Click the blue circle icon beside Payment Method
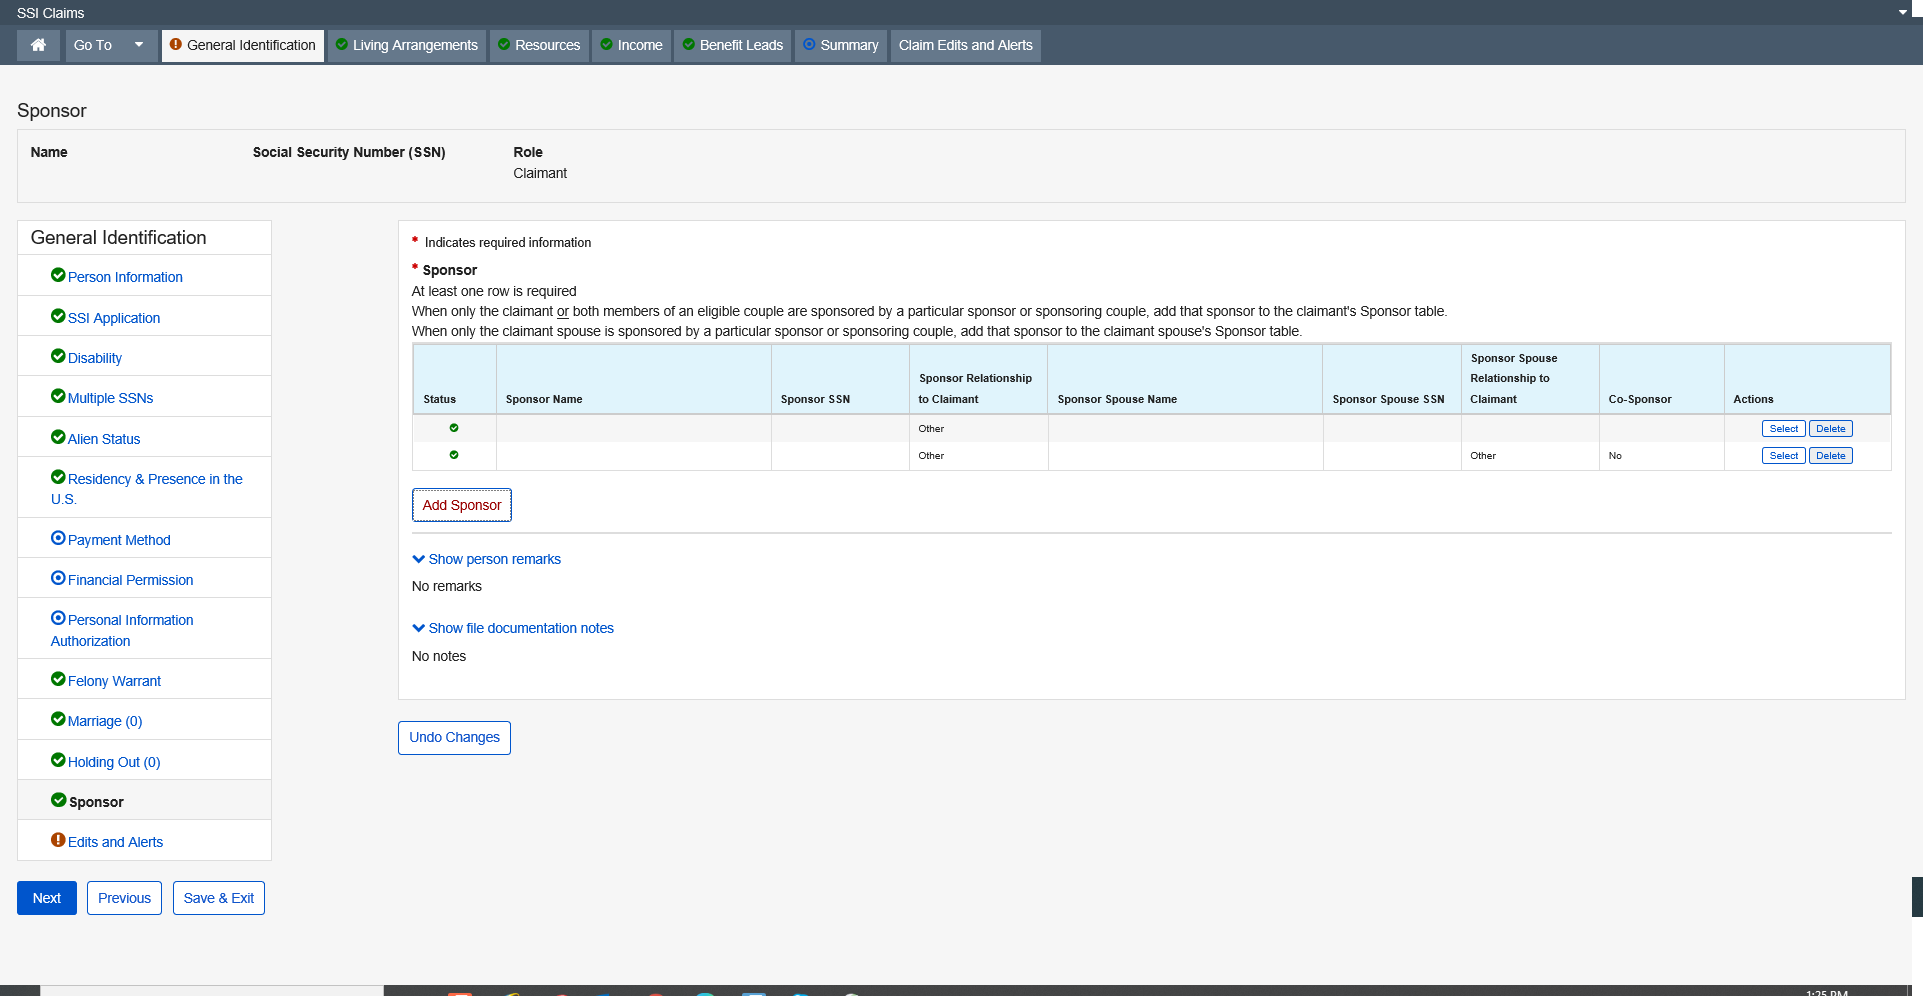Image resolution: width=1923 pixels, height=996 pixels. 58,539
